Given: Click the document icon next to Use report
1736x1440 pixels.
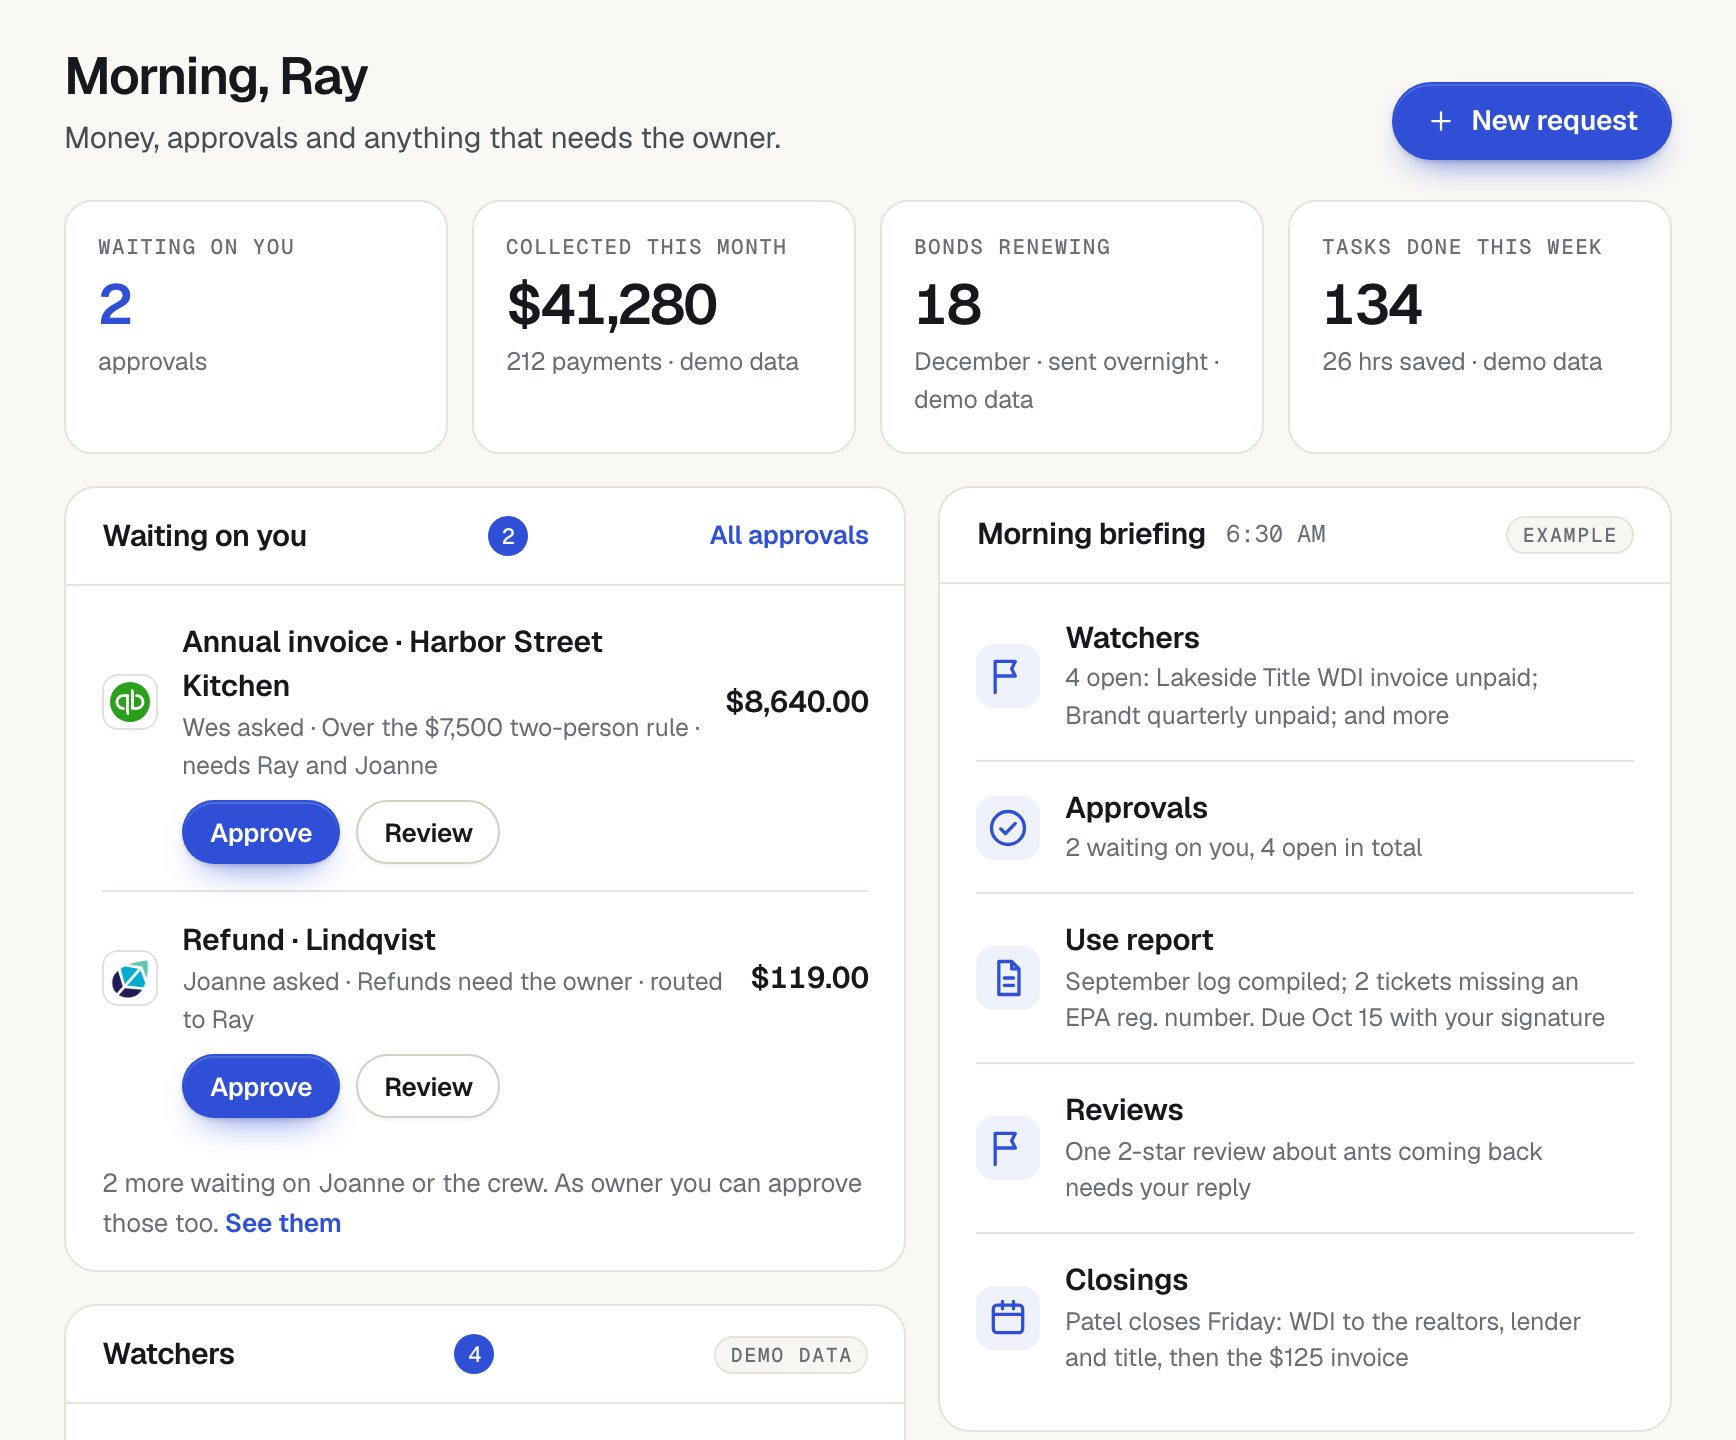Looking at the screenshot, I should click(x=1007, y=978).
